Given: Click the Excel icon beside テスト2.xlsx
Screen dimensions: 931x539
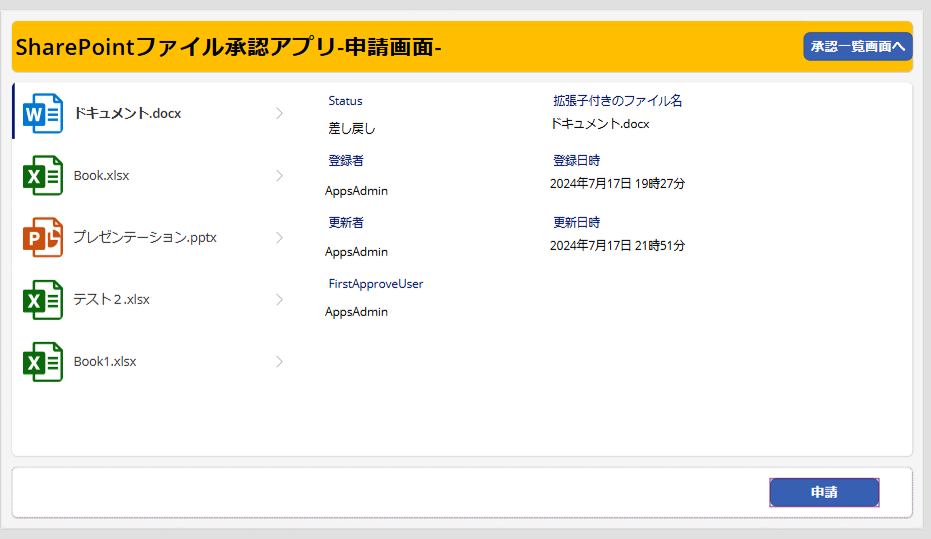Looking at the screenshot, I should [43, 300].
